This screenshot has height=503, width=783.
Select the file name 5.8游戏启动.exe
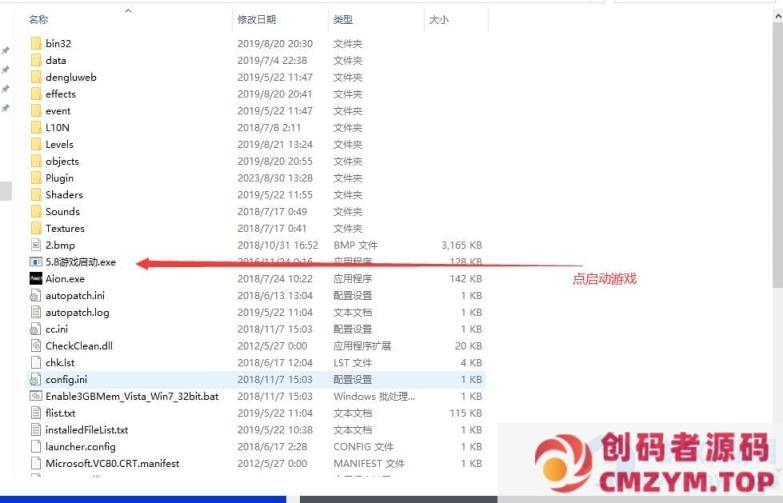(80, 262)
